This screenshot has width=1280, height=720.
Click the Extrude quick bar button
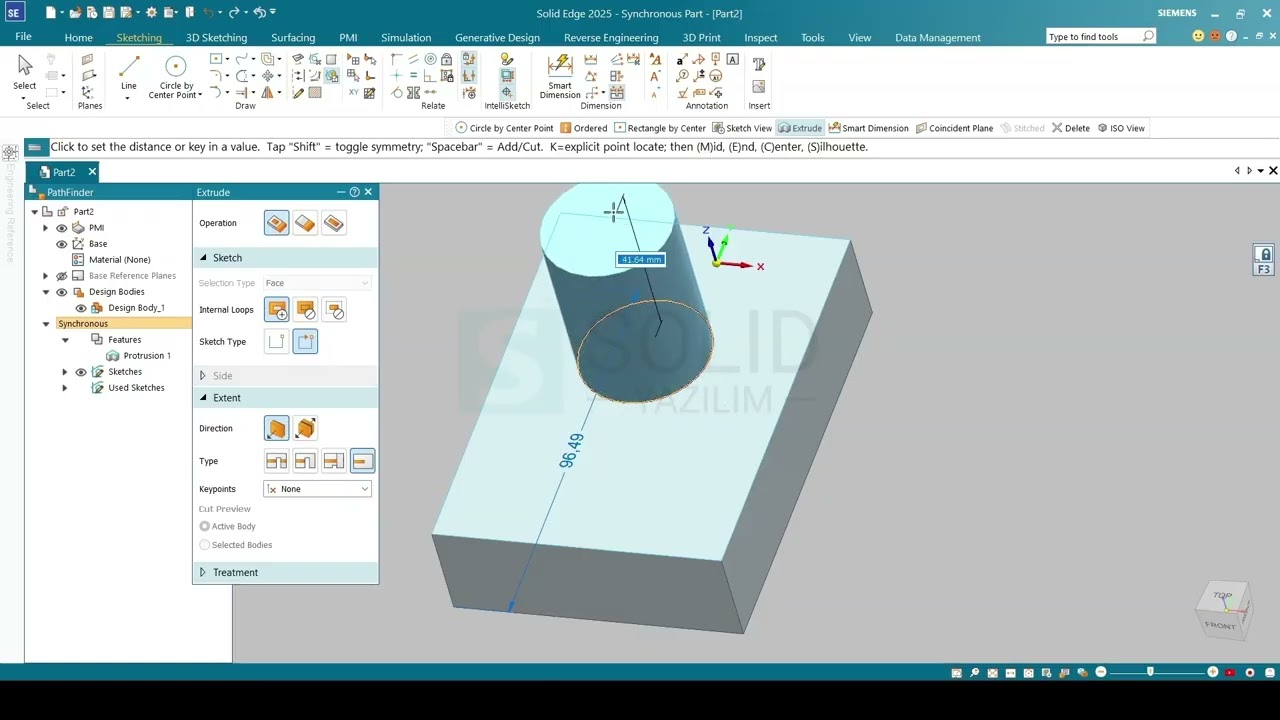tap(800, 128)
